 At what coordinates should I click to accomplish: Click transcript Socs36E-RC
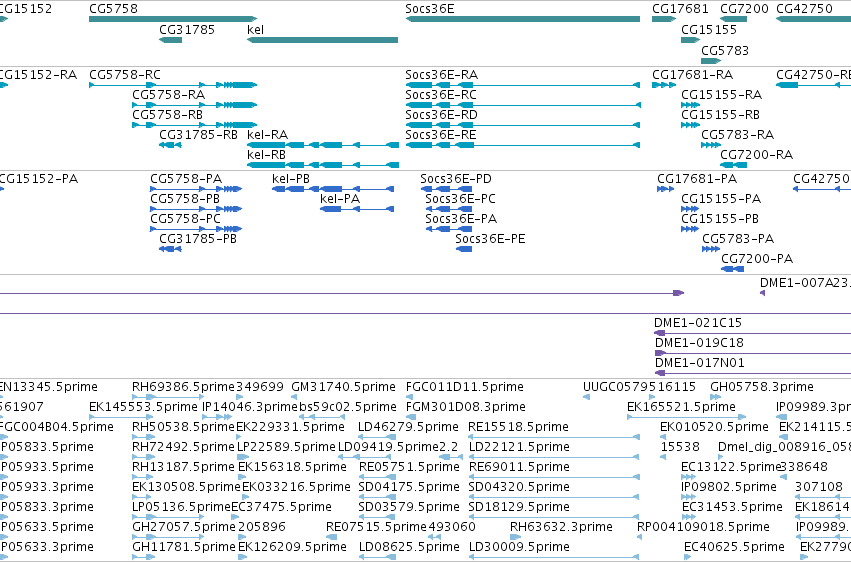pos(523,105)
